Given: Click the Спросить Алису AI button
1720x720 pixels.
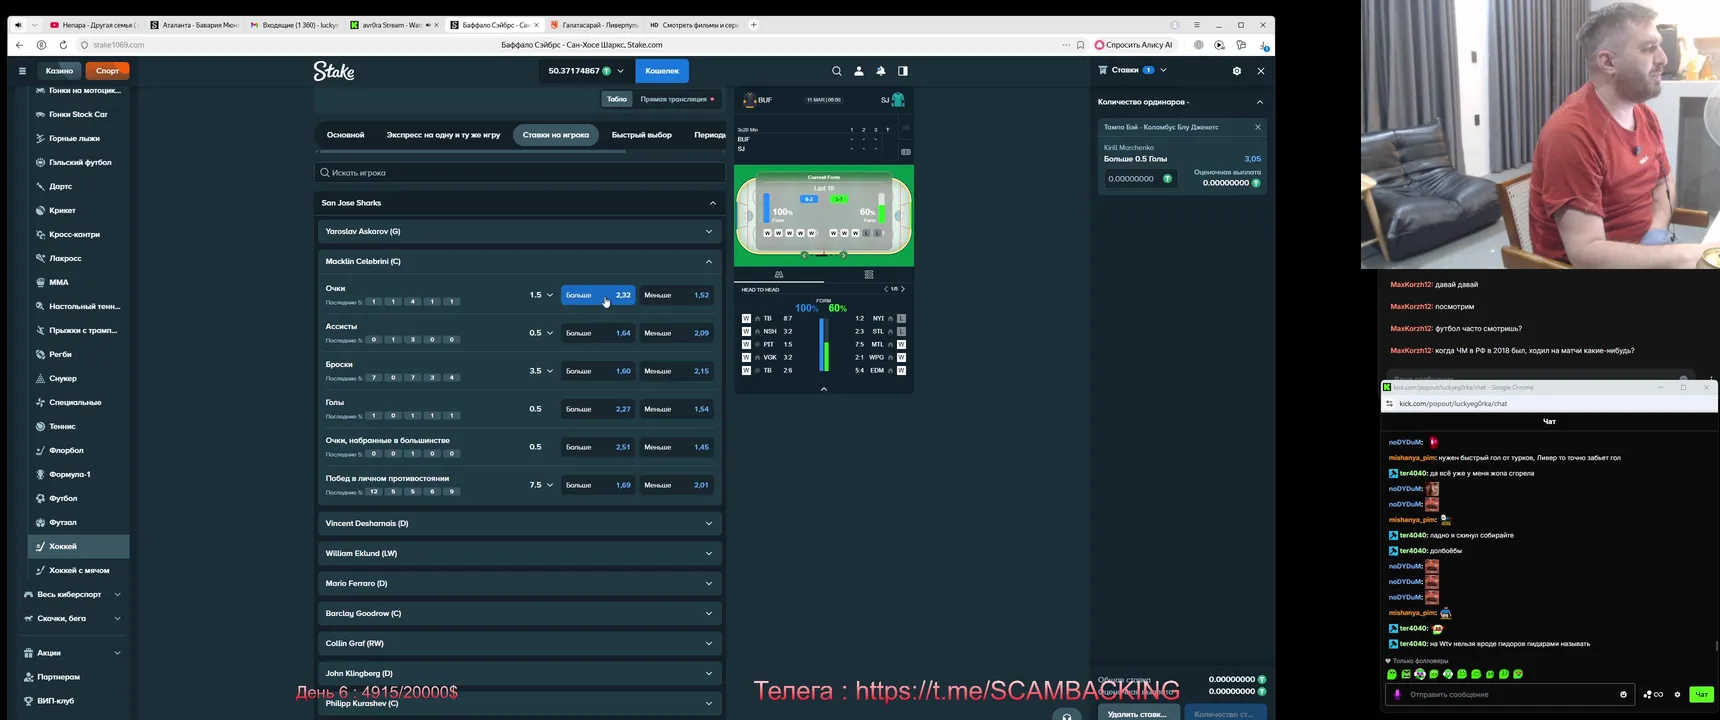Looking at the screenshot, I should (1134, 45).
